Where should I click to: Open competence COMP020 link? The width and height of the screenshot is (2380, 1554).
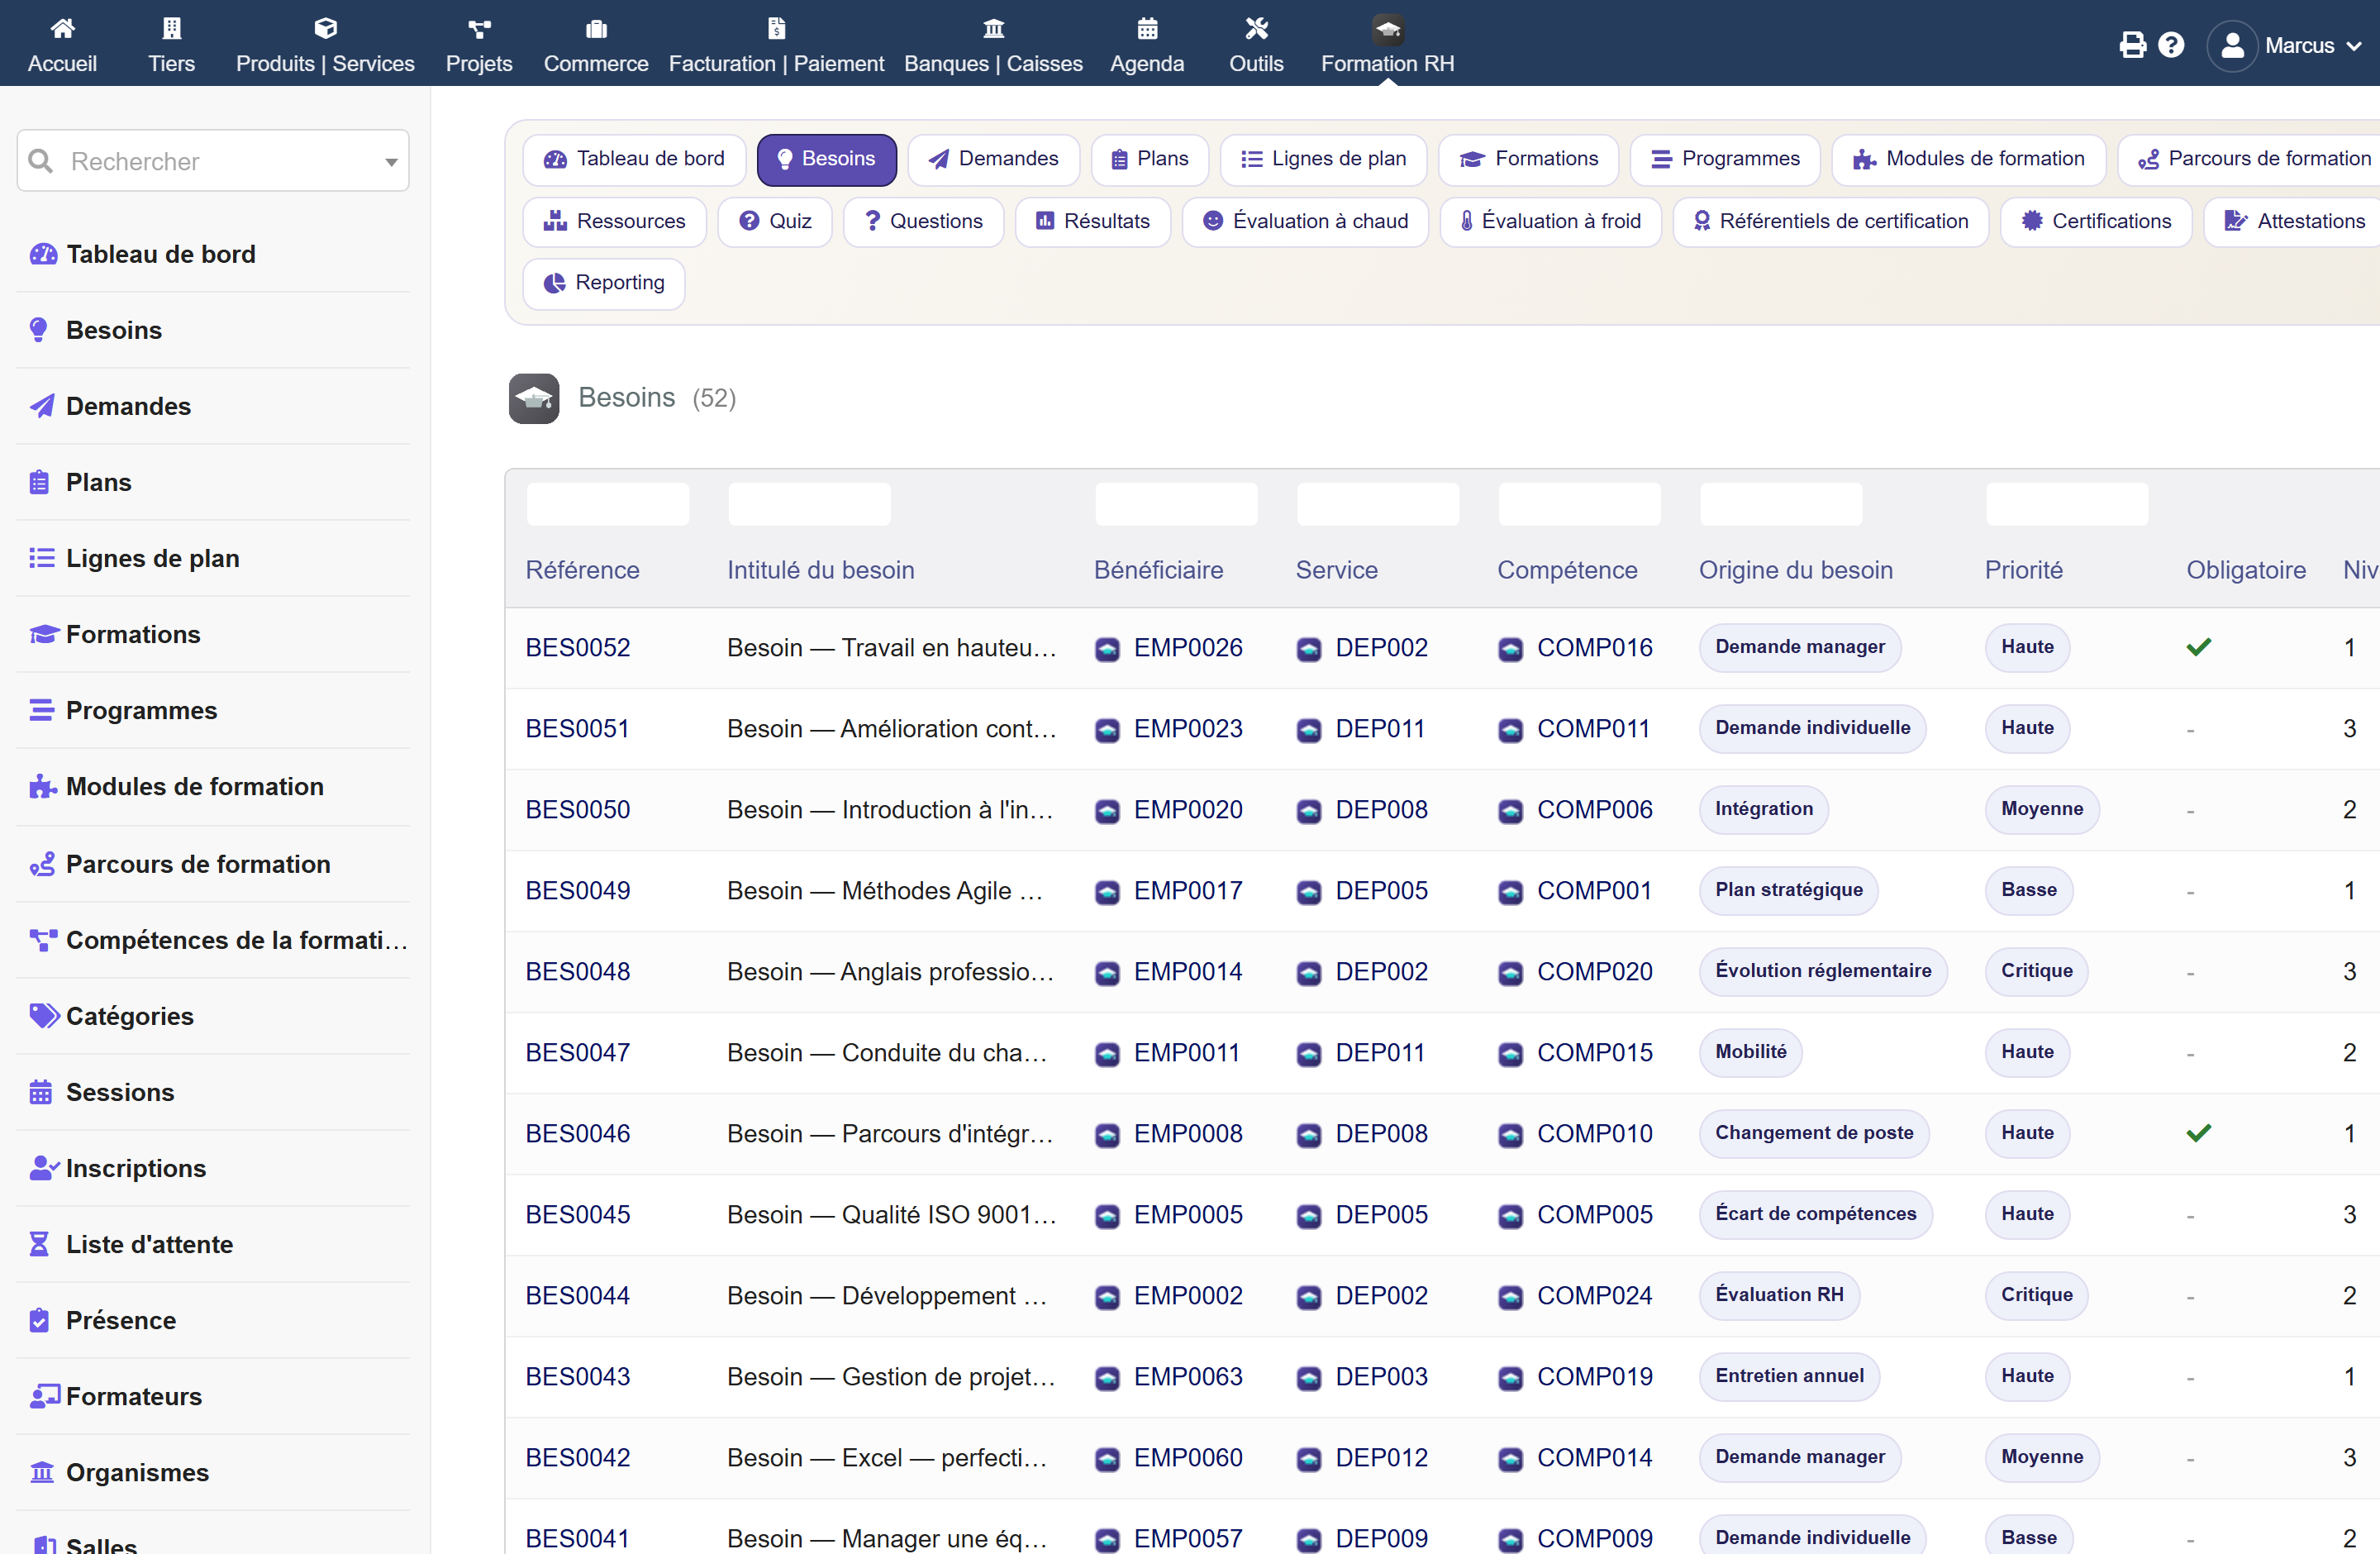pos(1594,972)
